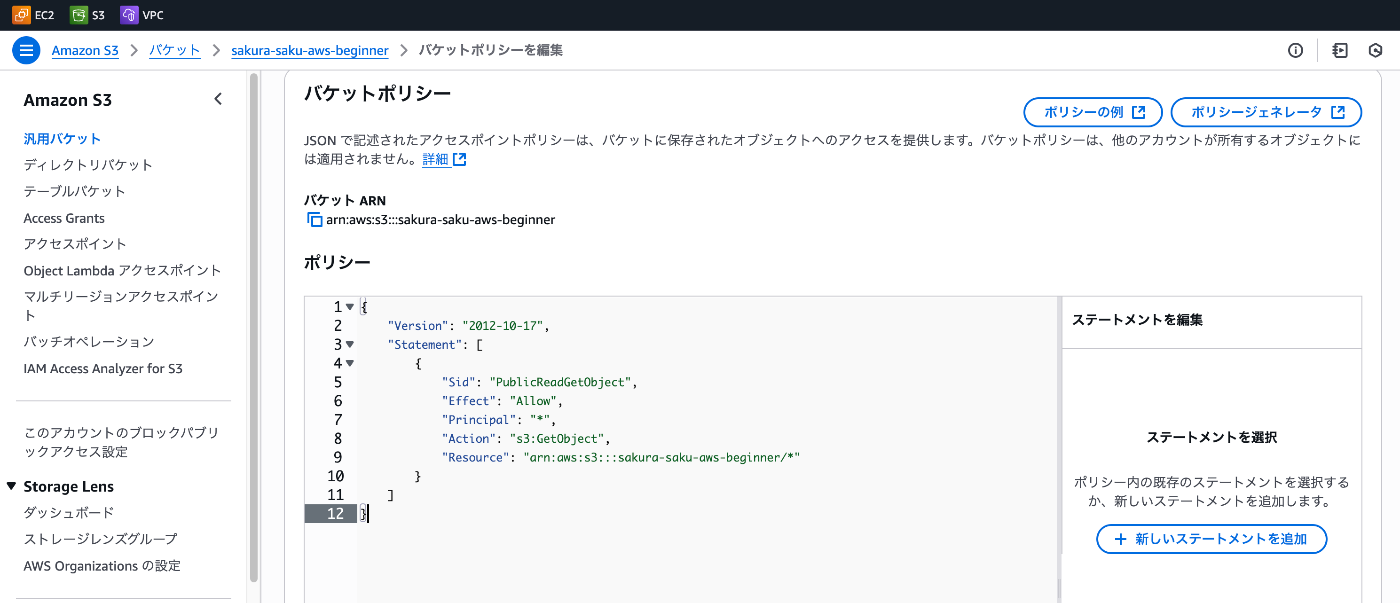Collapse the Storage Lens section
The height and width of the screenshot is (603, 1400).
click(x=12, y=486)
